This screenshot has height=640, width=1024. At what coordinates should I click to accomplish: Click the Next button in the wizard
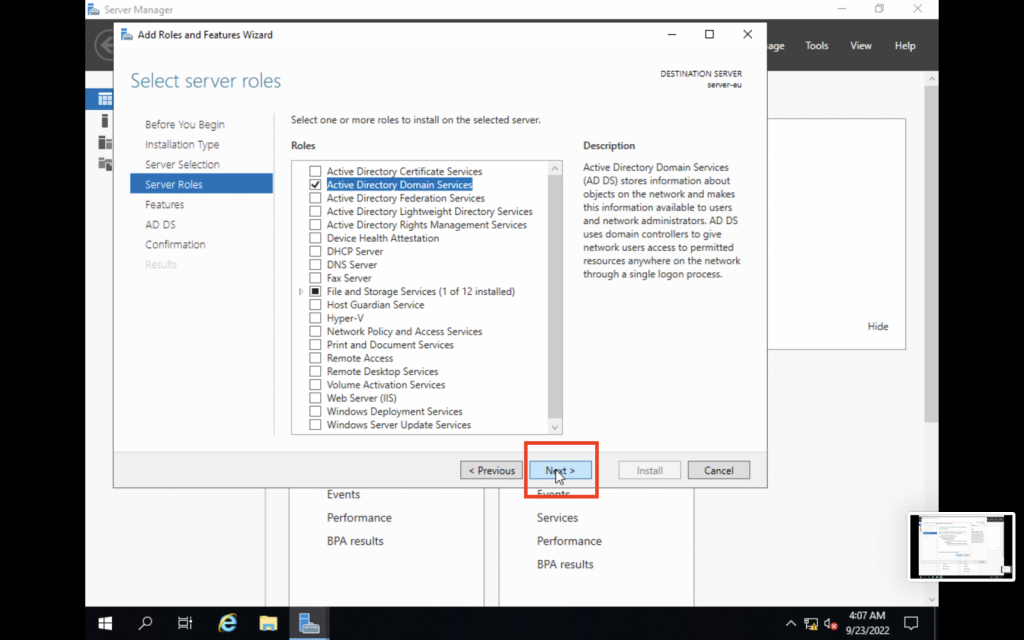coord(560,470)
